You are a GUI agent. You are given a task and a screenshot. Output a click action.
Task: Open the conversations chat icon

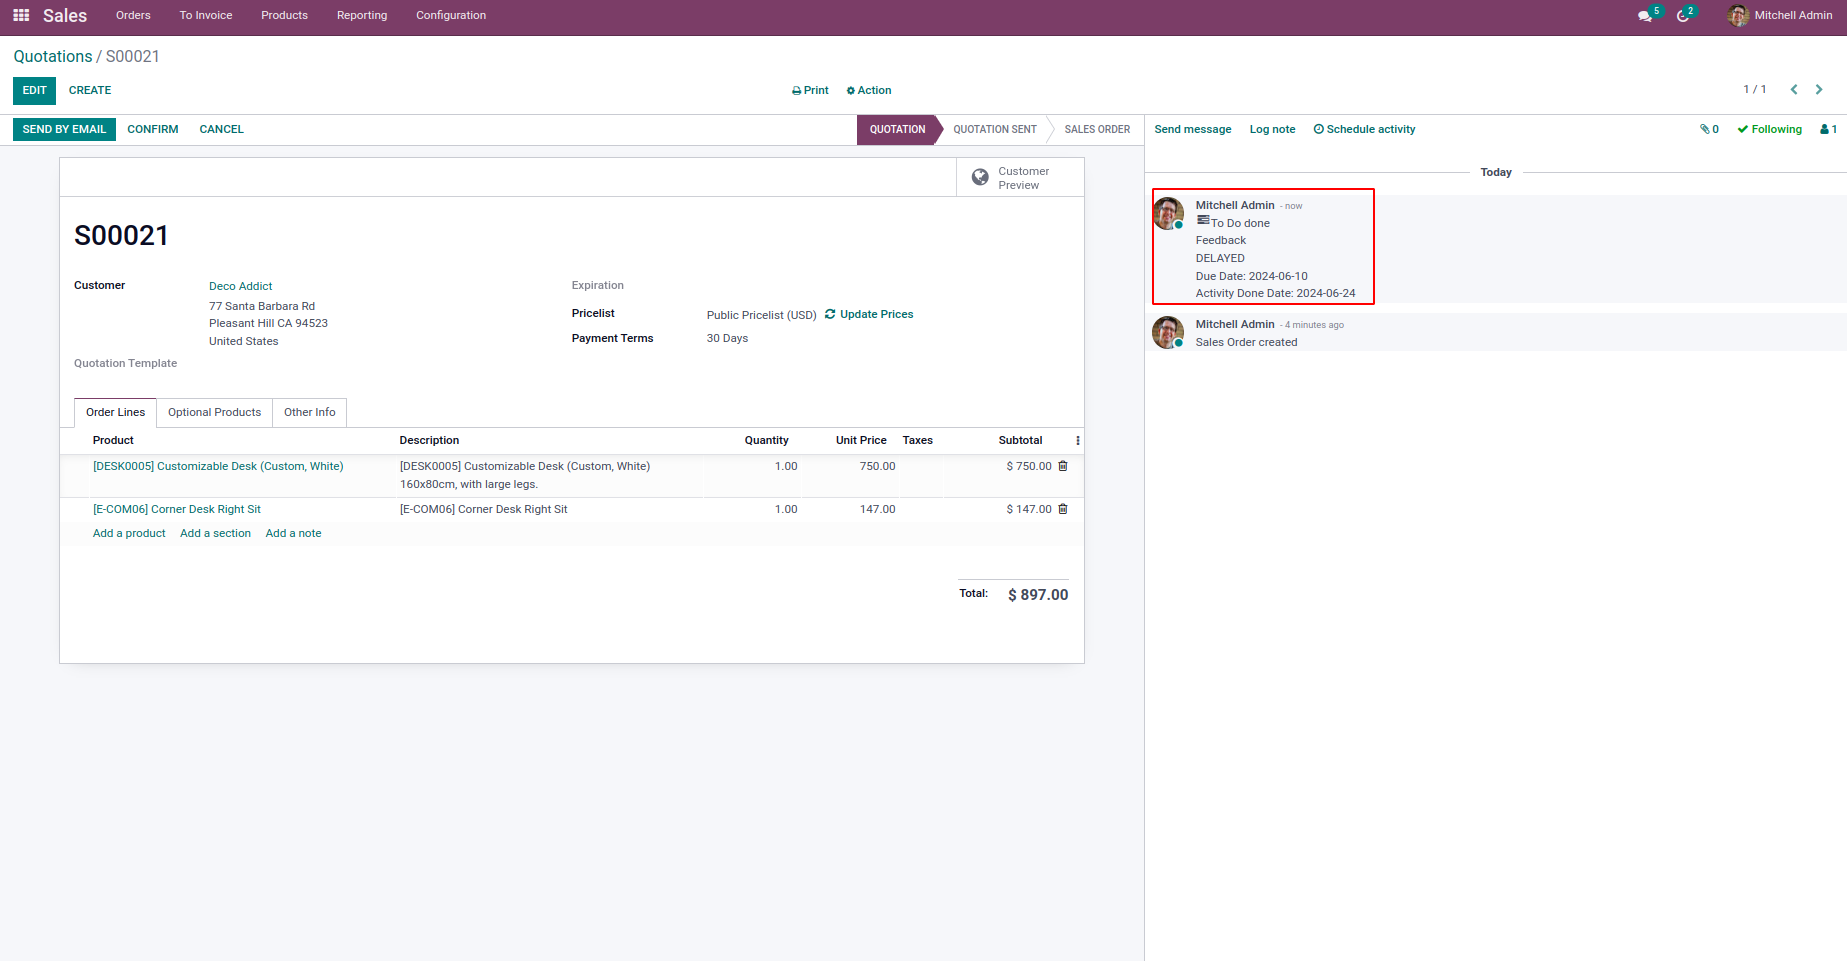pos(1645,16)
